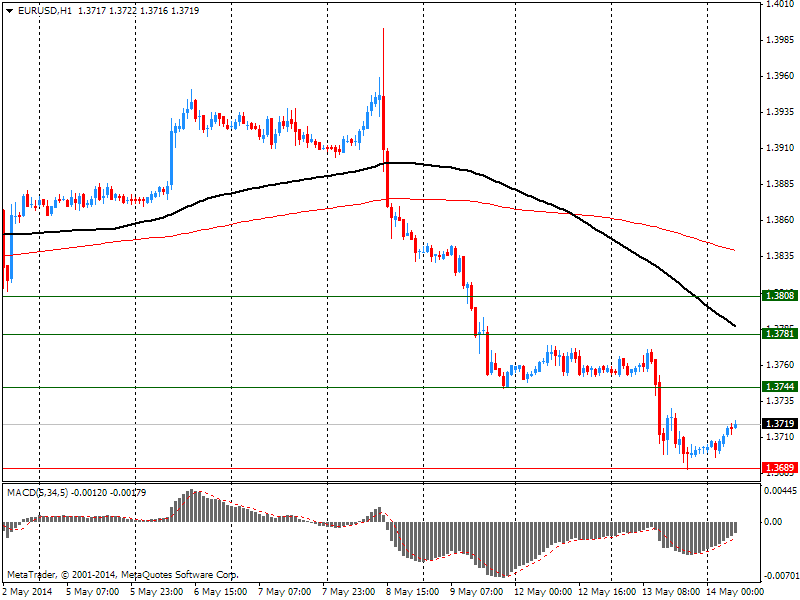Click the 12 May 00:00 time label
The image size is (800, 600).
(x=543, y=592)
